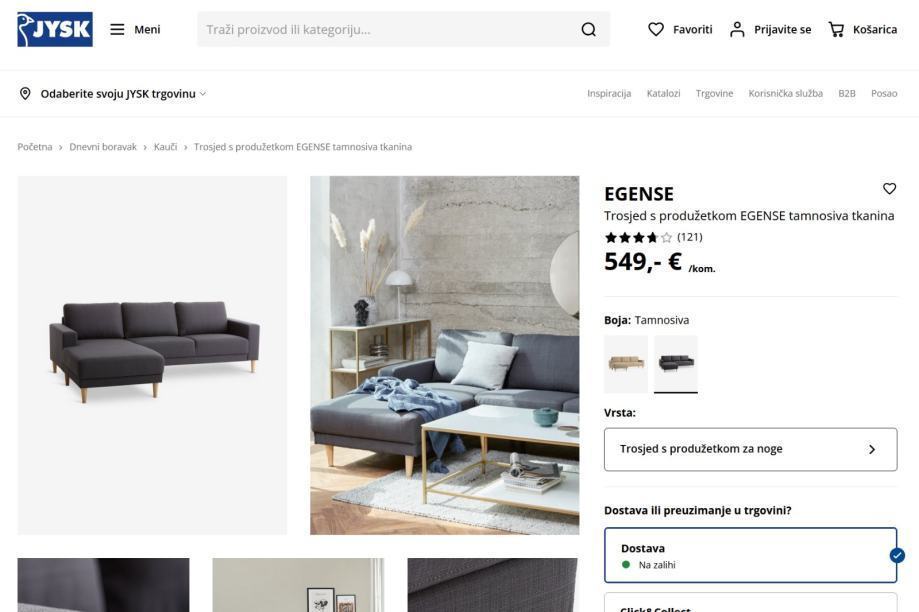The width and height of the screenshot is (919, 612).
Task: Select the dark grey sofa color swatch
Action: click(676, 363)
